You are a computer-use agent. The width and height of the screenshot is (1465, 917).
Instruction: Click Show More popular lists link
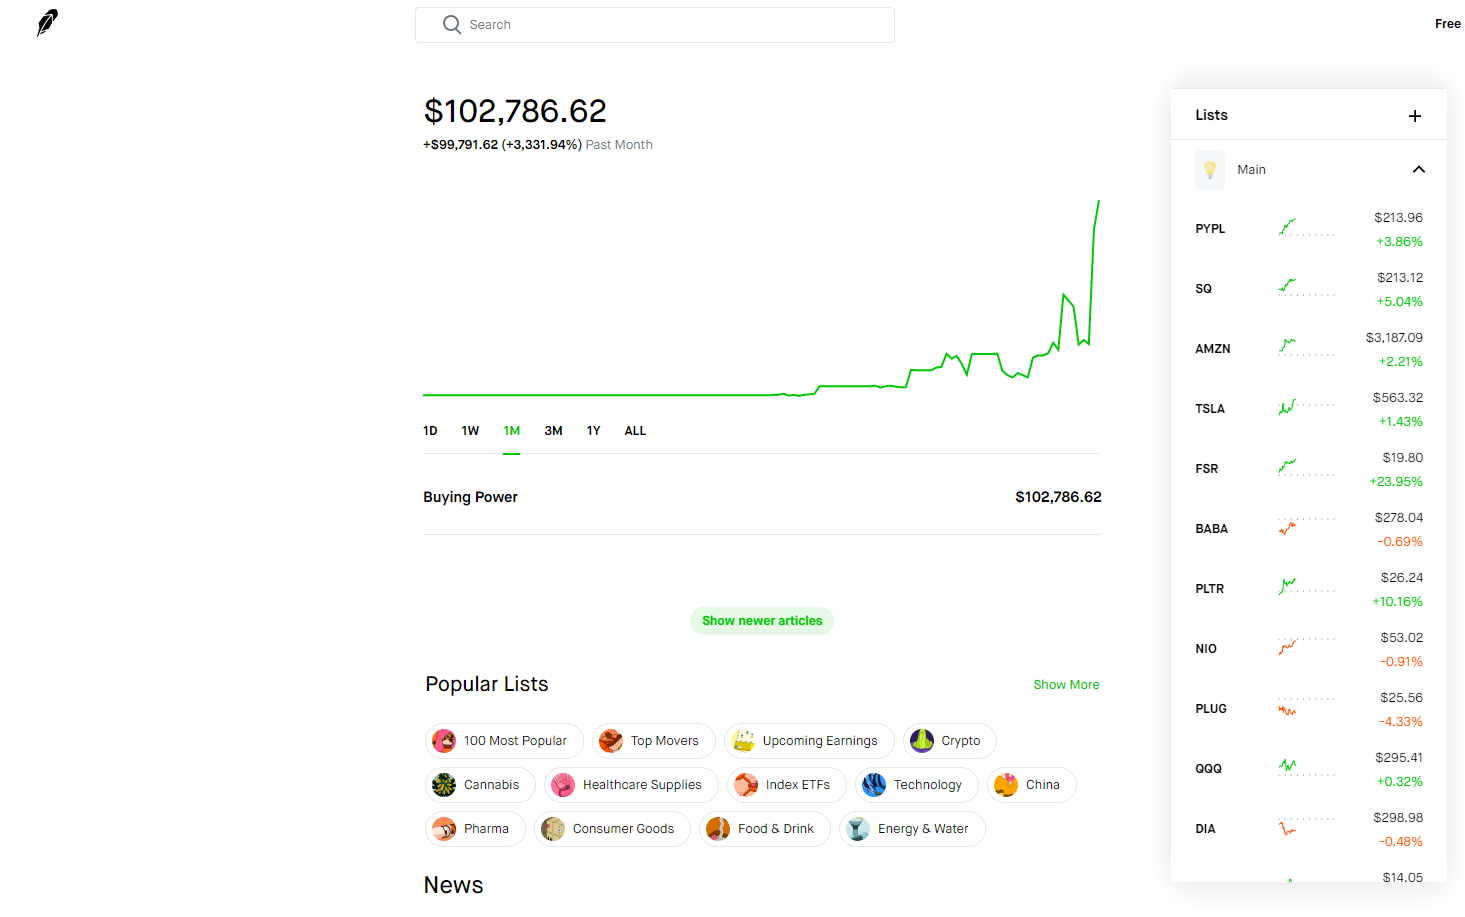(x=1066, y=685)
